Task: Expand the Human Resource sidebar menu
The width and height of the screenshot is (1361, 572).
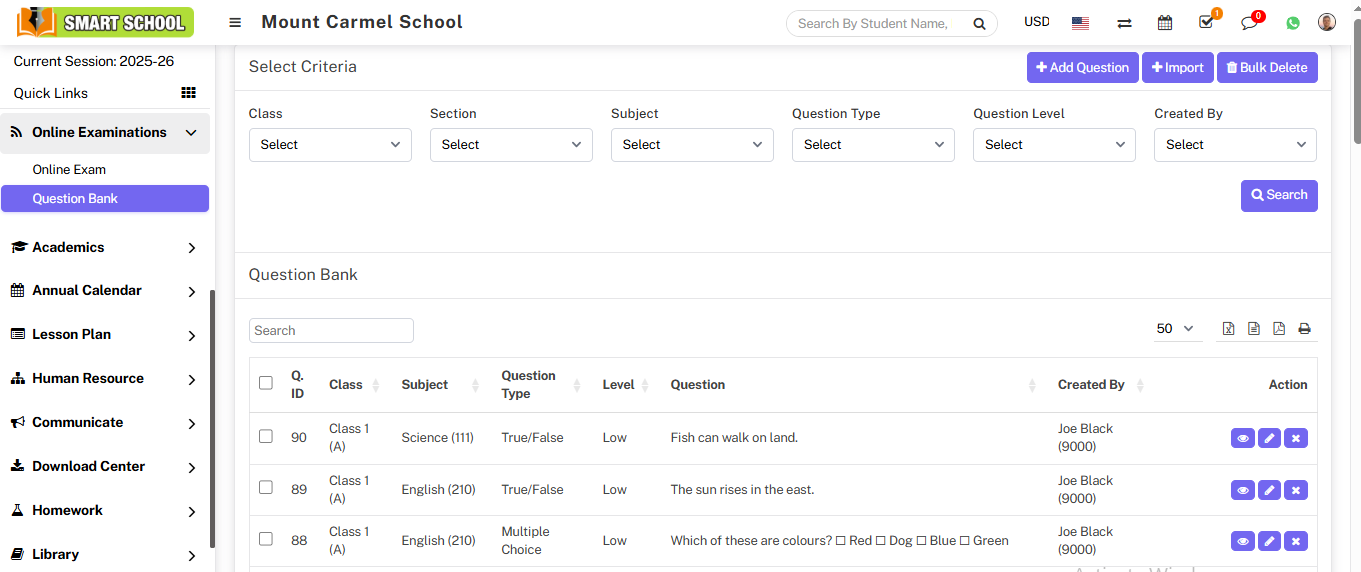Action: point(105,379)
